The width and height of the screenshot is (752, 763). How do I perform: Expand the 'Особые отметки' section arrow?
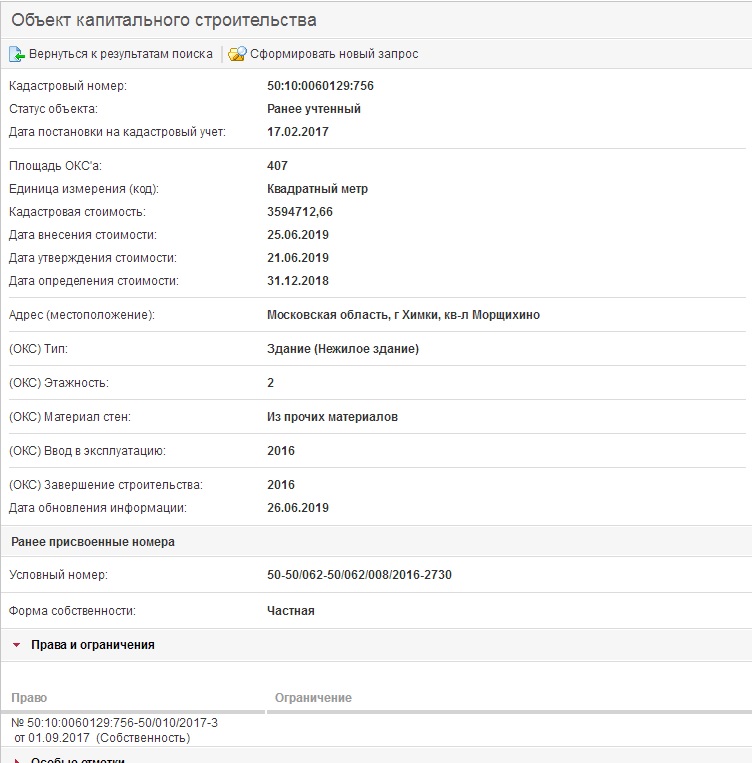(17, 760)
